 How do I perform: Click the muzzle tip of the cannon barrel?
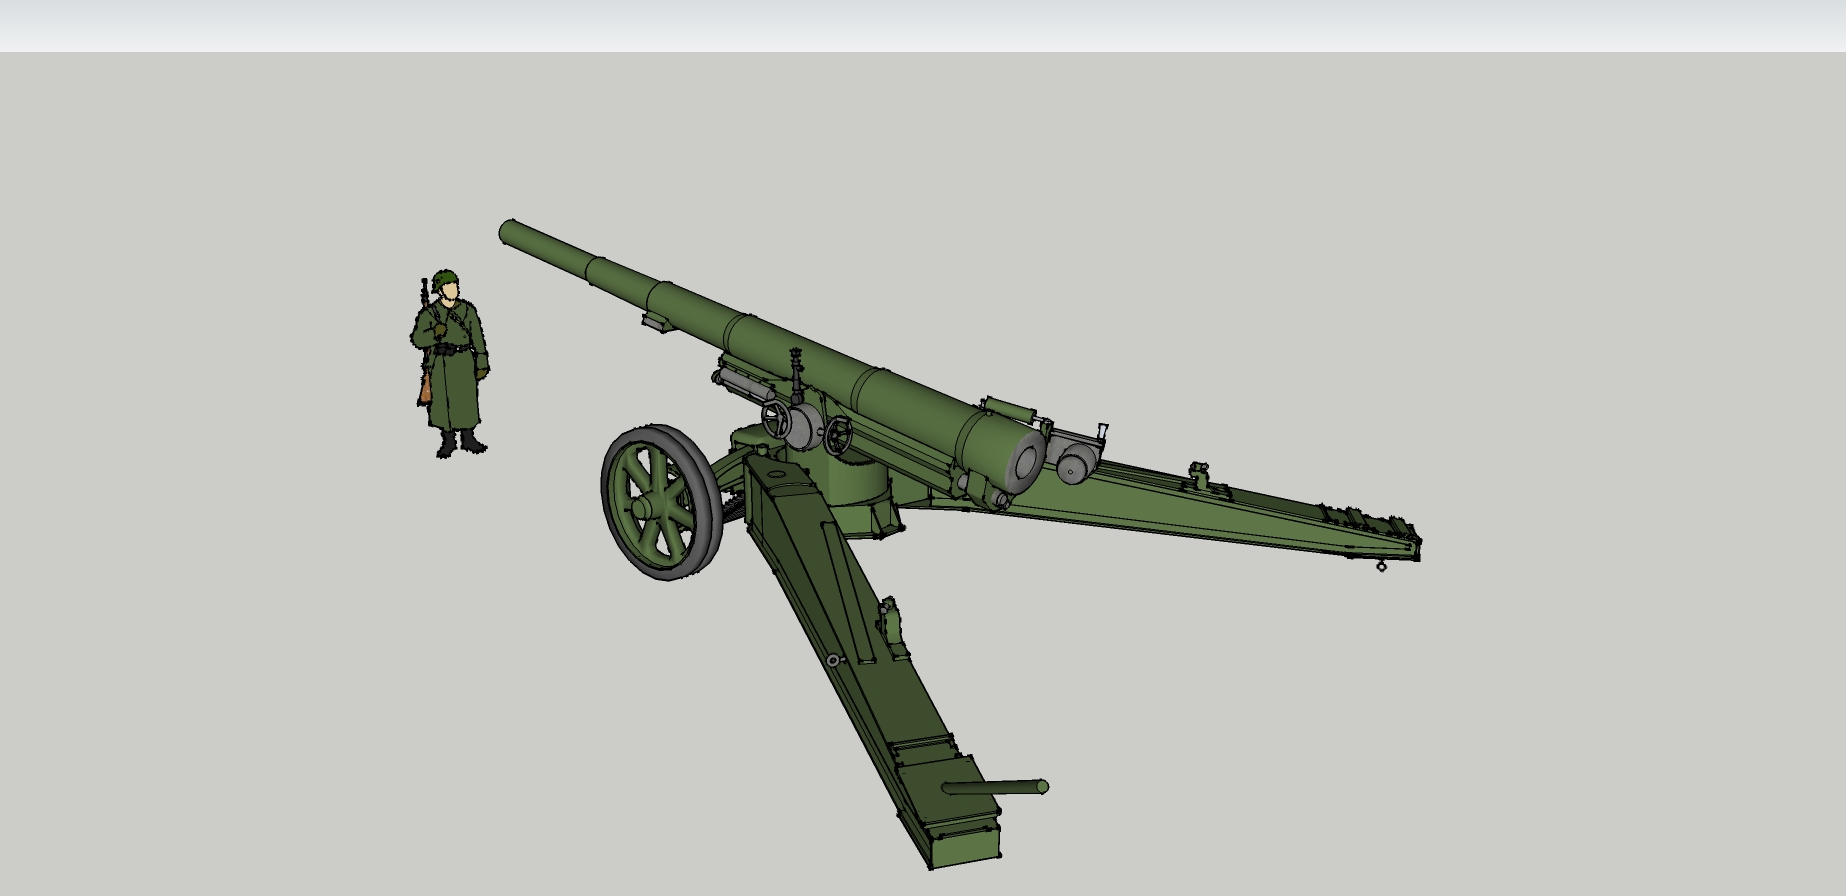(x=509, y=232)
